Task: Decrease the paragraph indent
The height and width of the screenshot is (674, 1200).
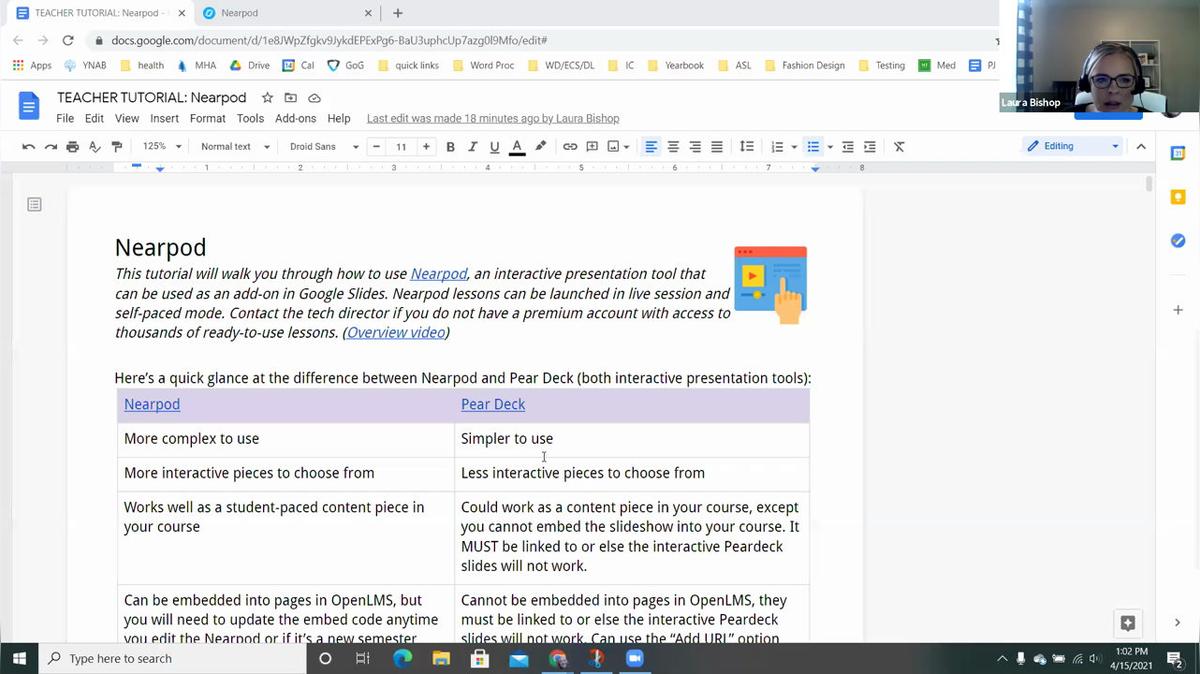Action: (x=848, y=147)
